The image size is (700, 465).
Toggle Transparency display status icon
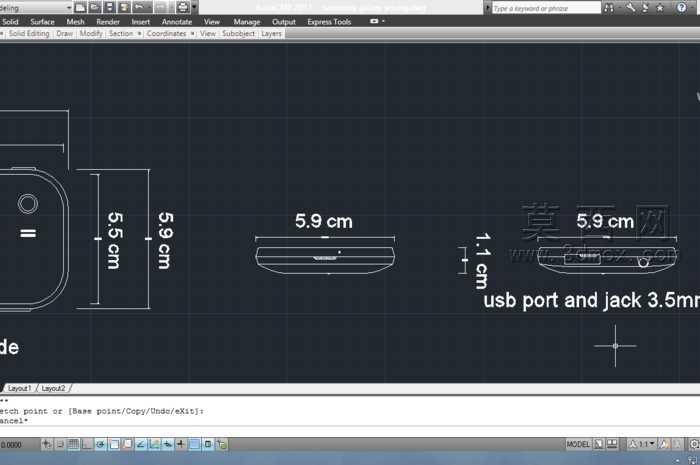(195, 444)
